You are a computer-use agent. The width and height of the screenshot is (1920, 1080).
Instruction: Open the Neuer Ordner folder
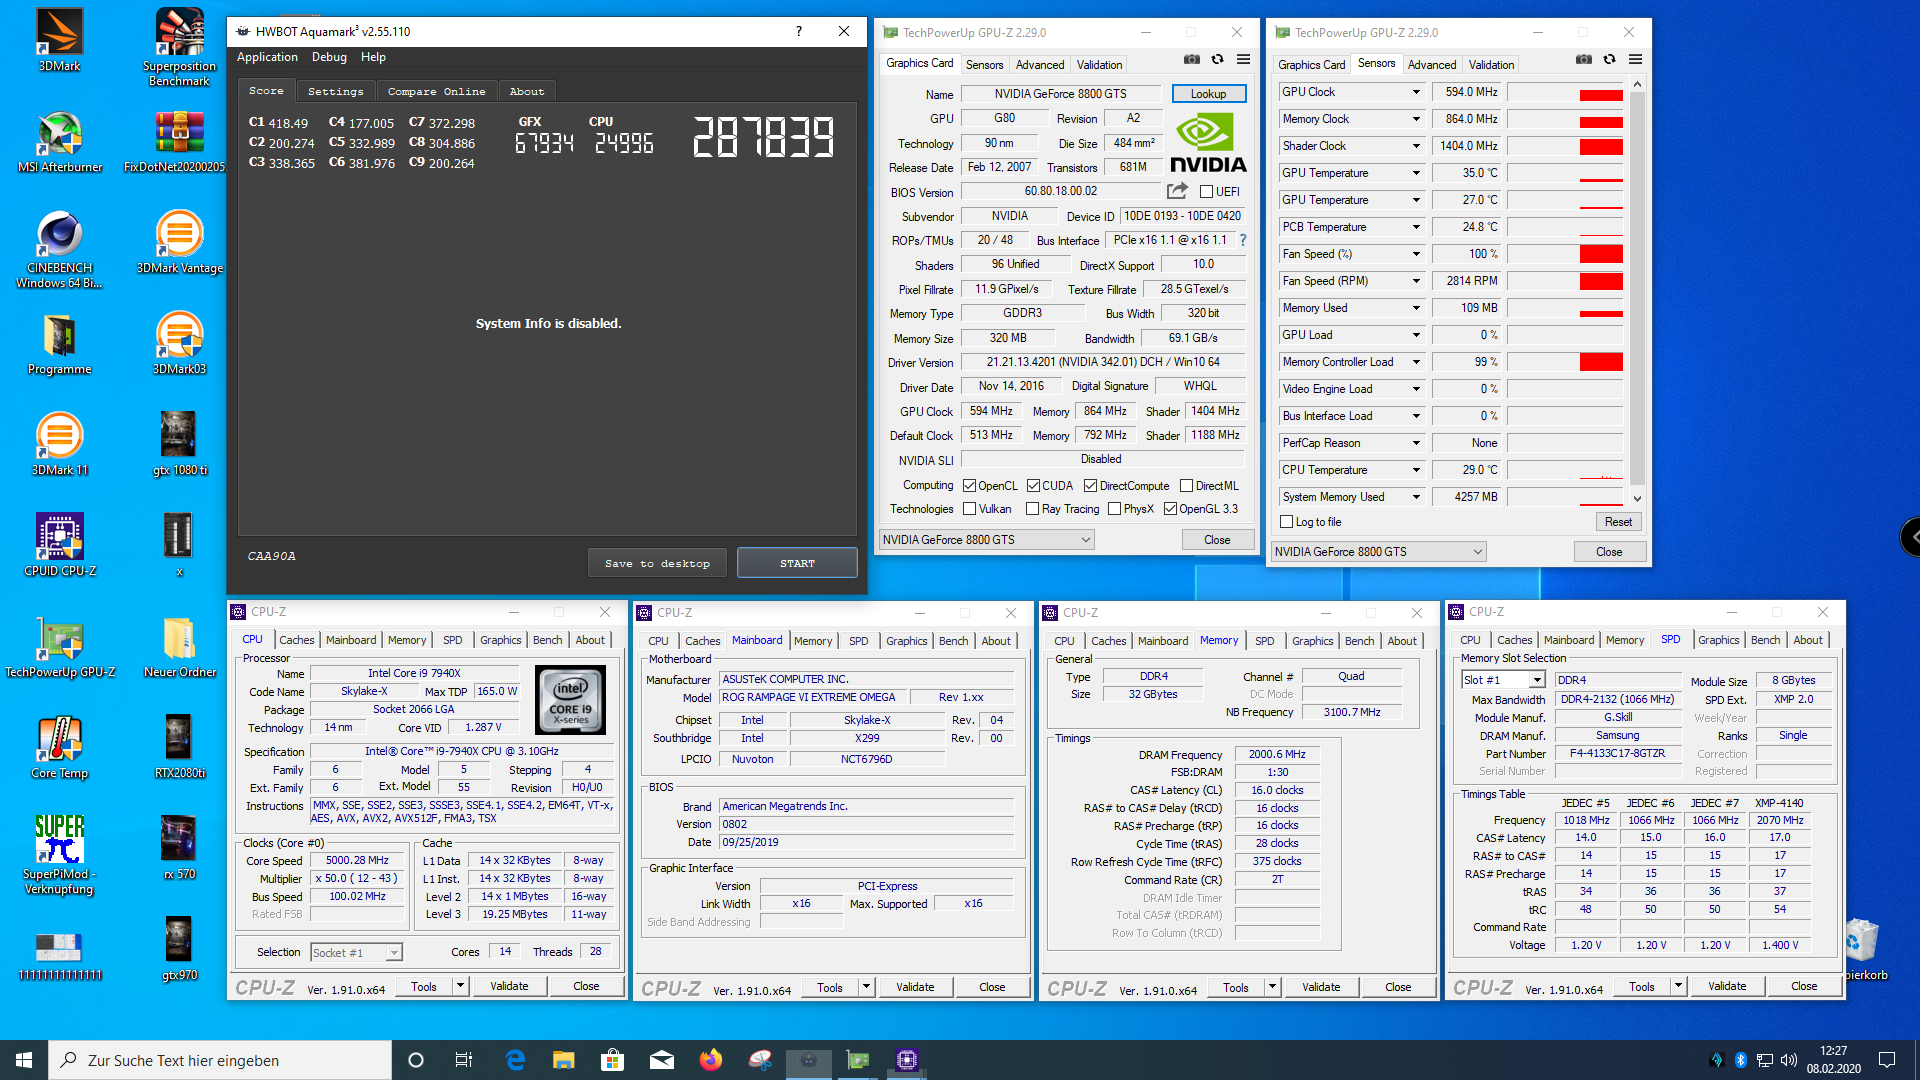179,646
